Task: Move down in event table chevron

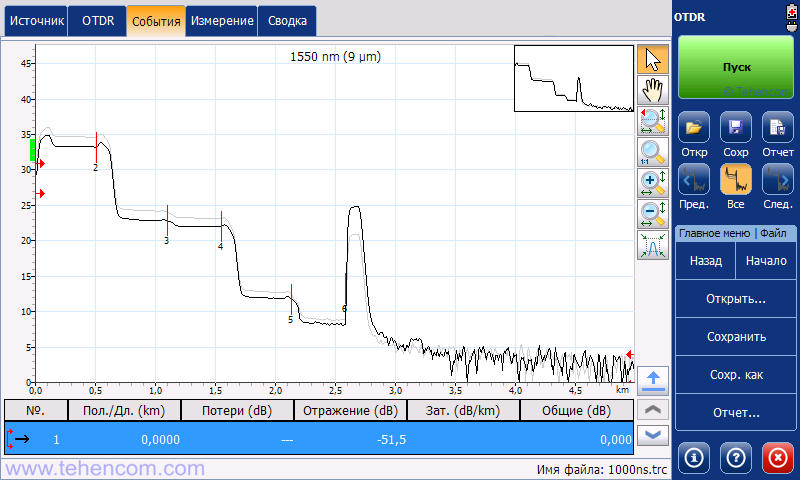Action: tap(653, 435)
